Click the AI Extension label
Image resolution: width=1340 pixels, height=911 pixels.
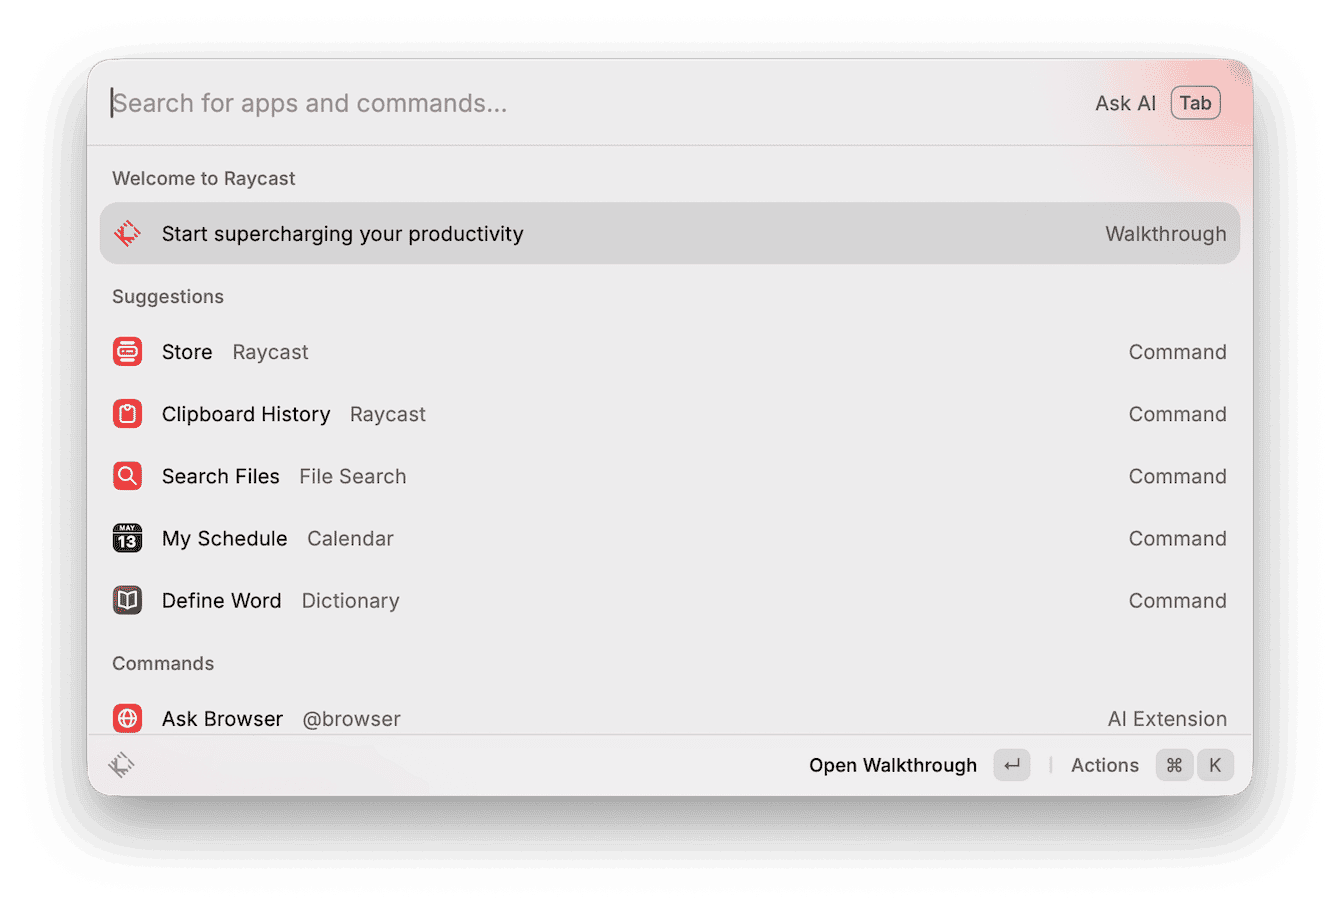click(1167, 718)
